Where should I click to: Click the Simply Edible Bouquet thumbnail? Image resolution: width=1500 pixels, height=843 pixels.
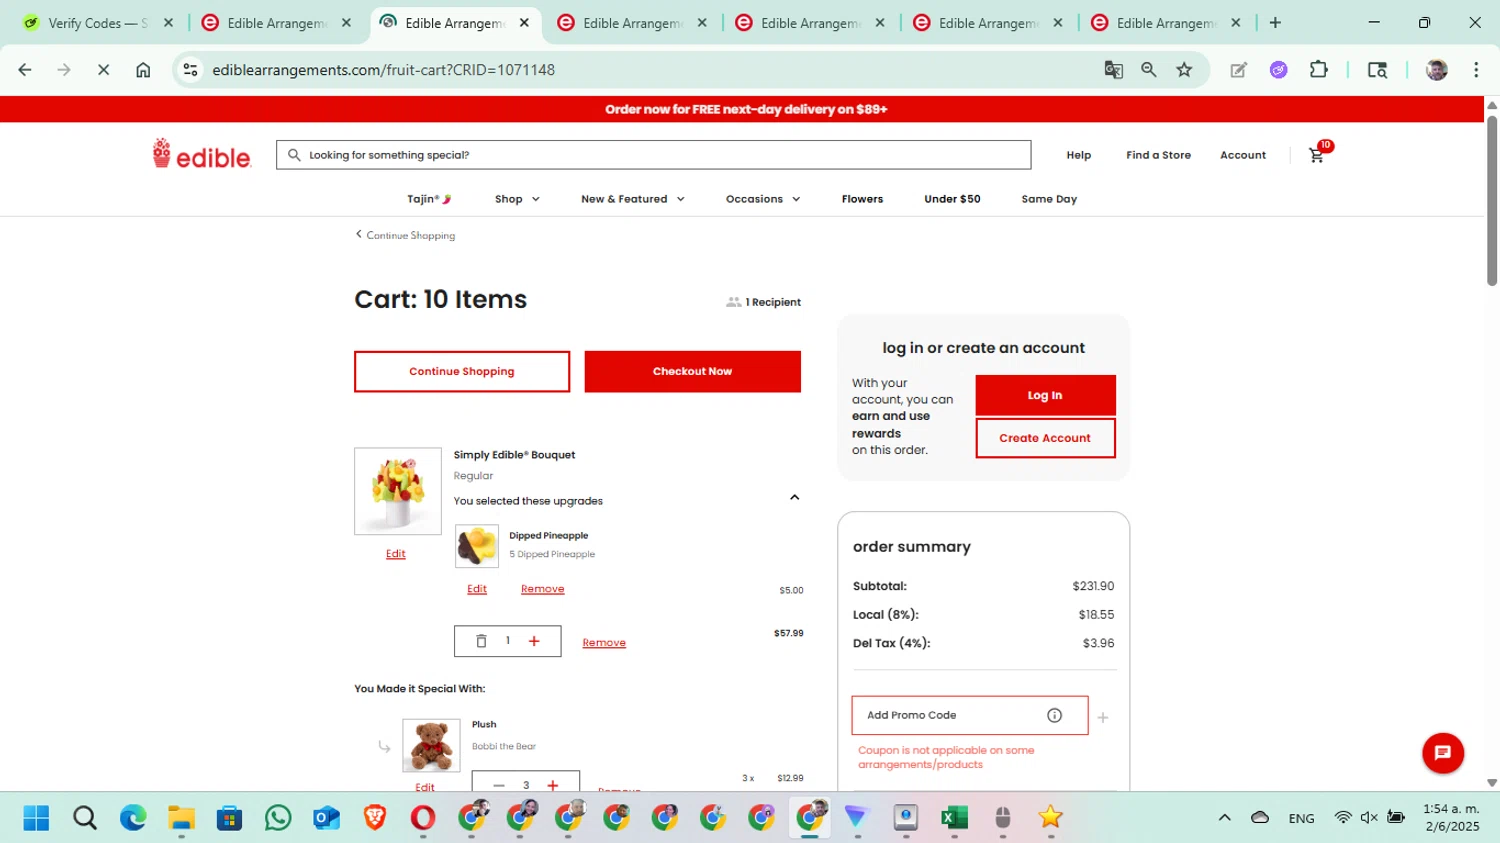click(398, 491)
